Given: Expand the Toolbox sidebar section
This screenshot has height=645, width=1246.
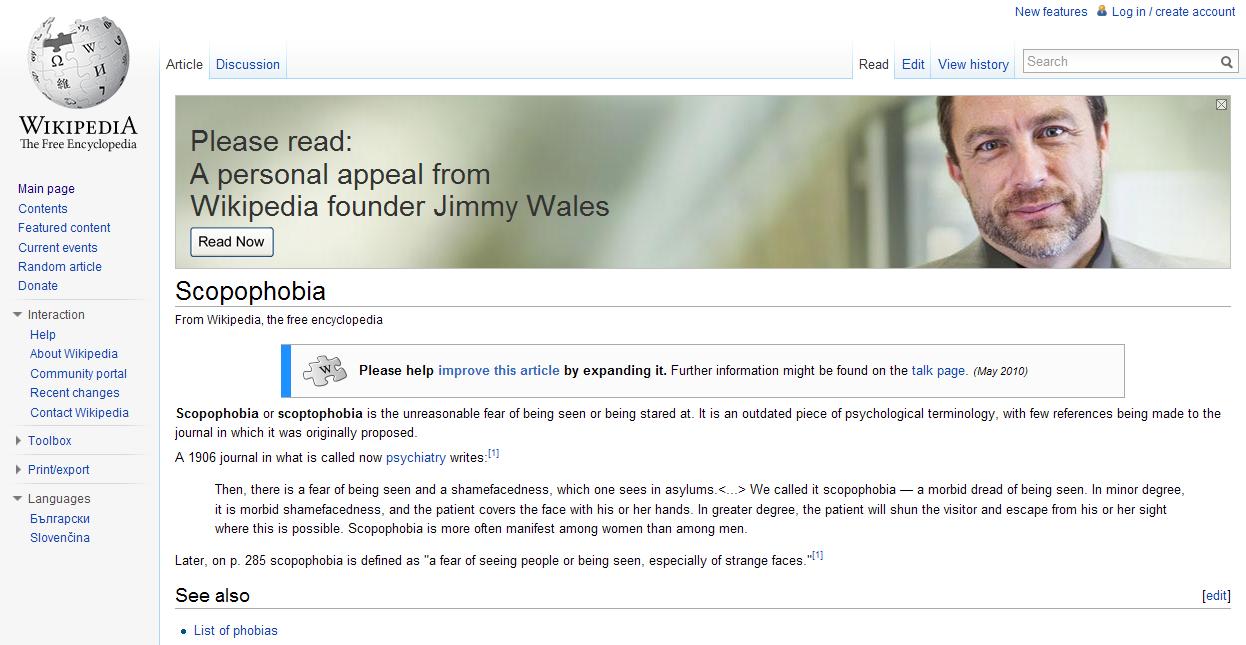Looking at the screenshot, I should click(18, 441).
